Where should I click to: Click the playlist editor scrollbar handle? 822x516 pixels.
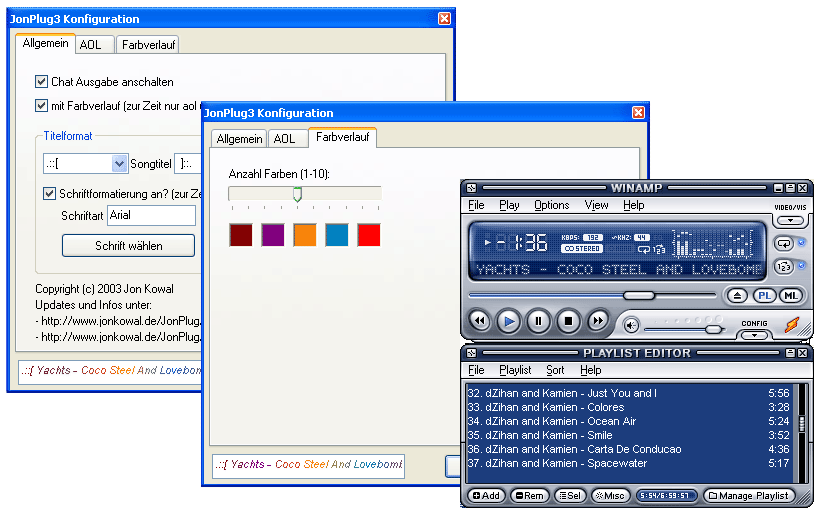802,423
